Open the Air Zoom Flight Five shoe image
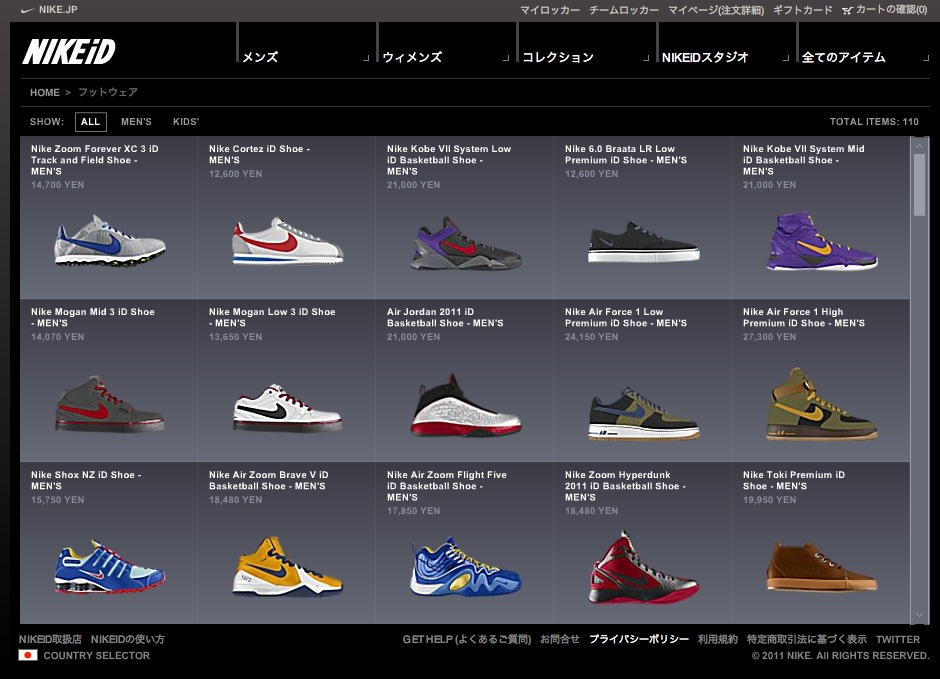Viewport: 940px width, 679px height. point(466,568)
